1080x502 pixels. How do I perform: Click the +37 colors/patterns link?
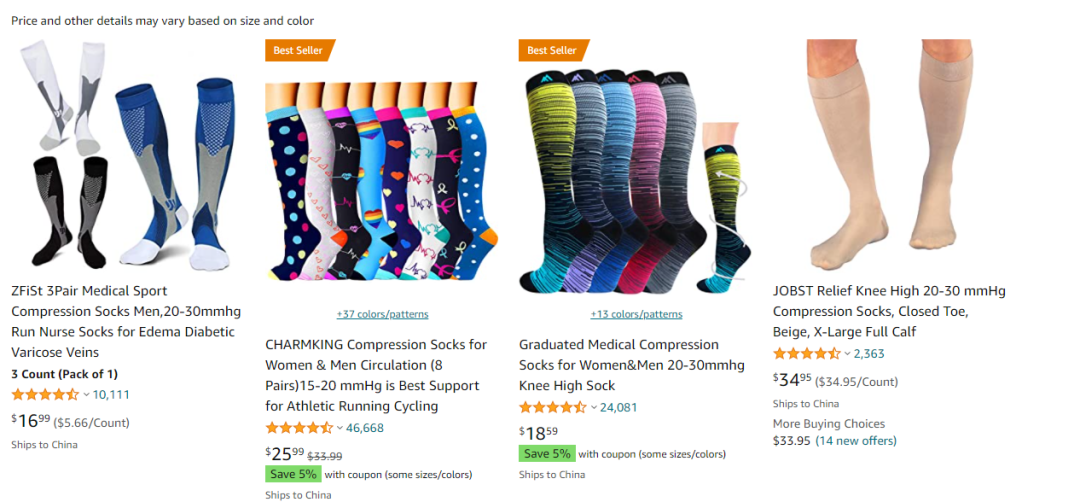click(383, 314)
